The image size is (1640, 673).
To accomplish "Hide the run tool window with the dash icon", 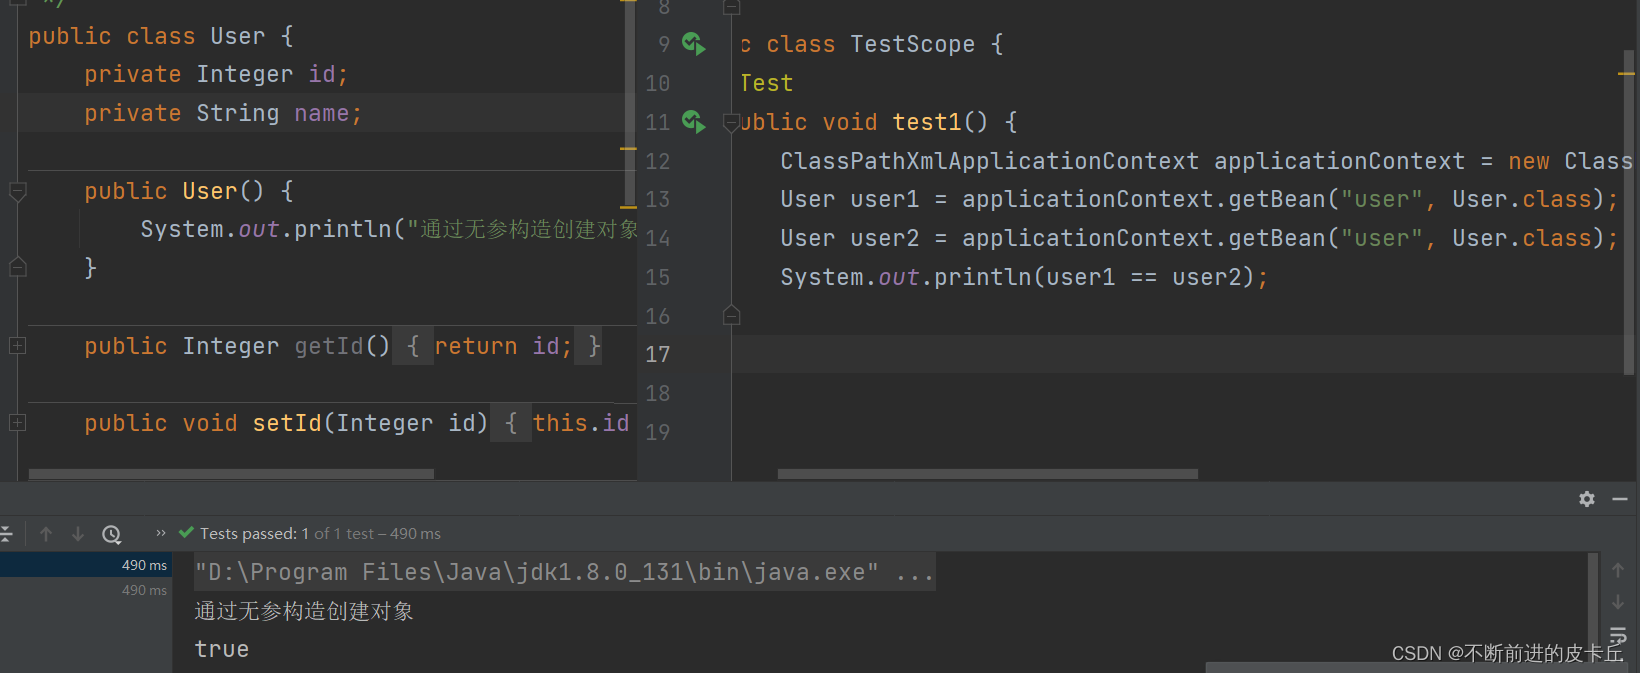I will click(x=1620, y=499).
